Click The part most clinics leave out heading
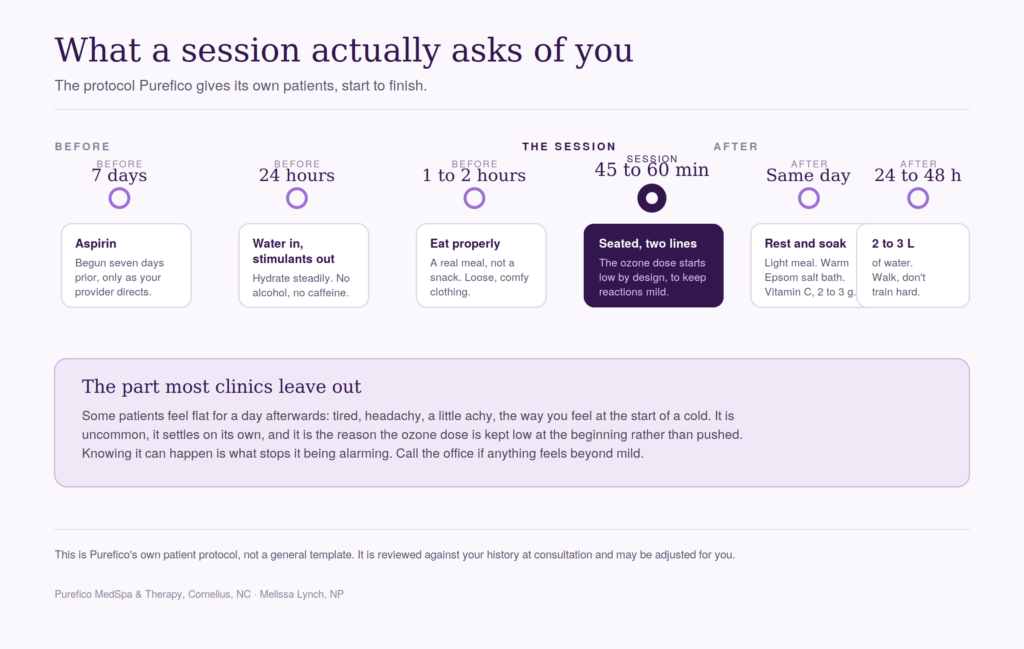 click(221, 387)
